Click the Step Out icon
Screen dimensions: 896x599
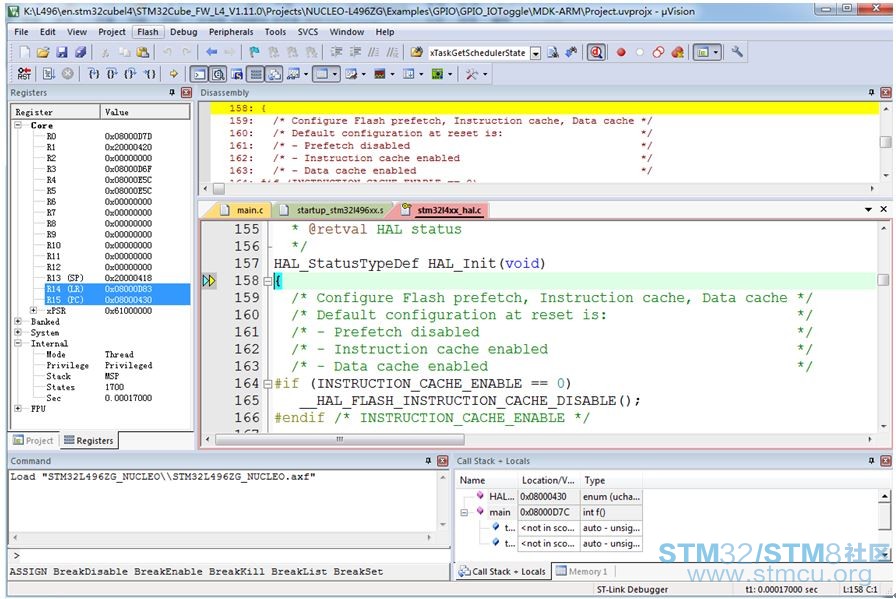click(x=130, y=74)
